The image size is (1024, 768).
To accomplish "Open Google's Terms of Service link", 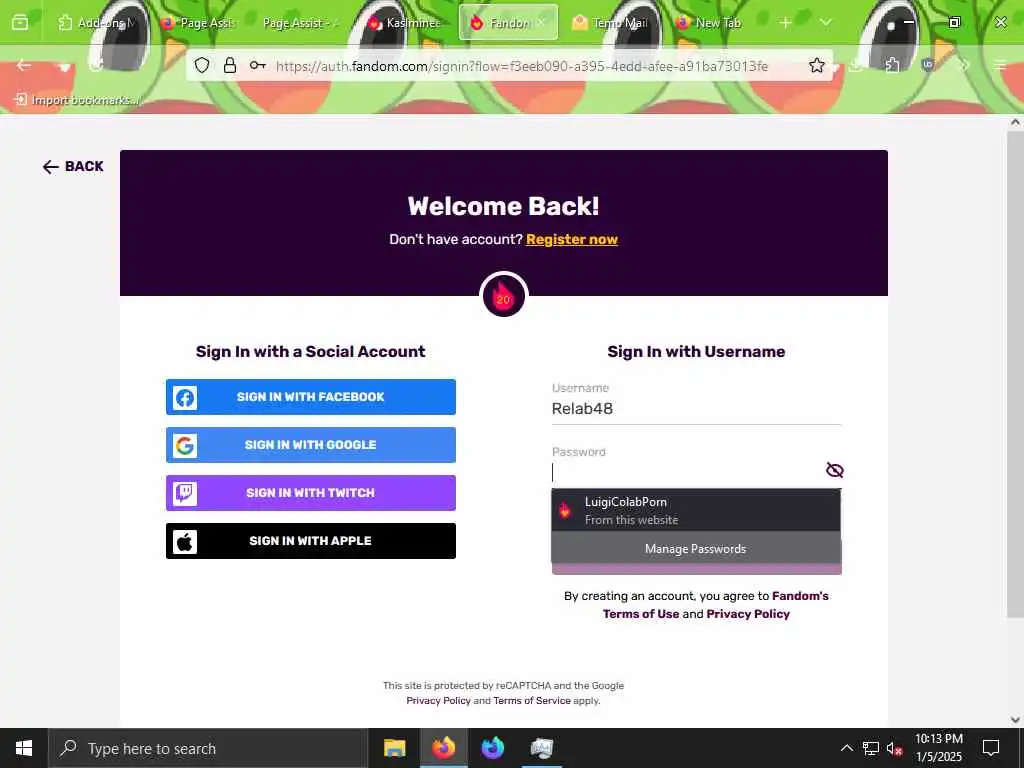I will tap(532, 701).
